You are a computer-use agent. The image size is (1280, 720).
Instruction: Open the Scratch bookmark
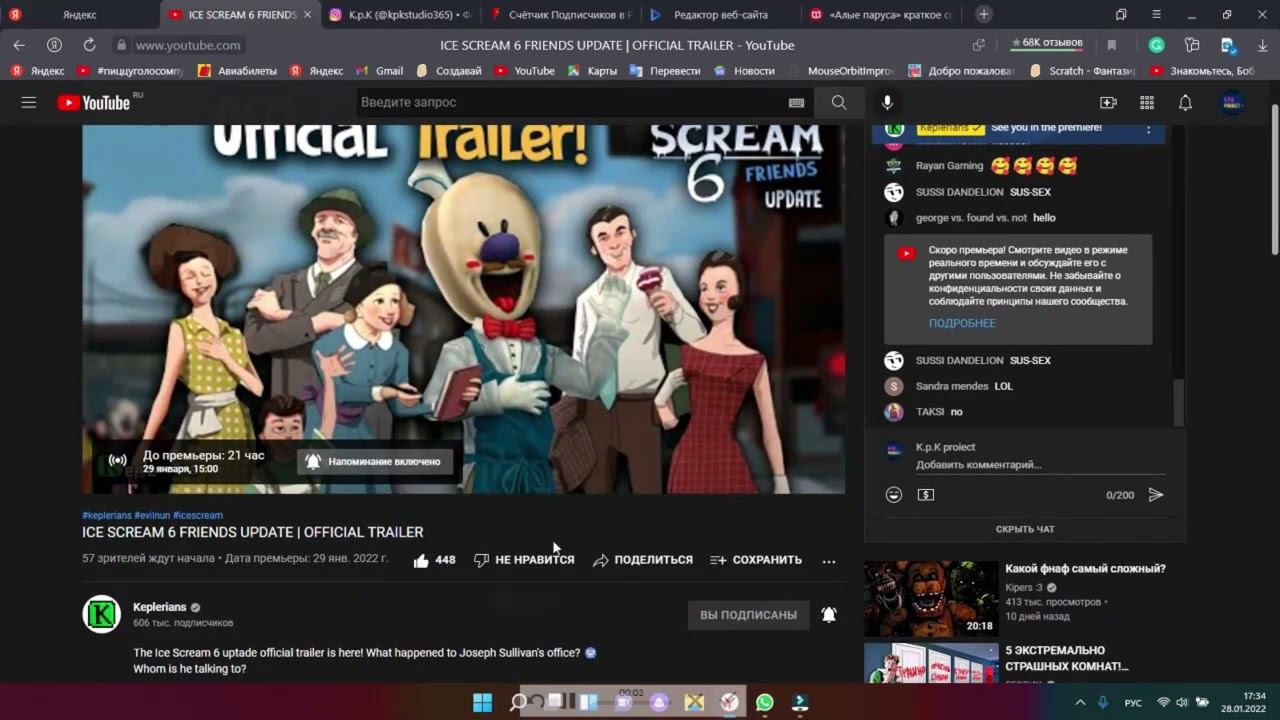[1083, 71]
